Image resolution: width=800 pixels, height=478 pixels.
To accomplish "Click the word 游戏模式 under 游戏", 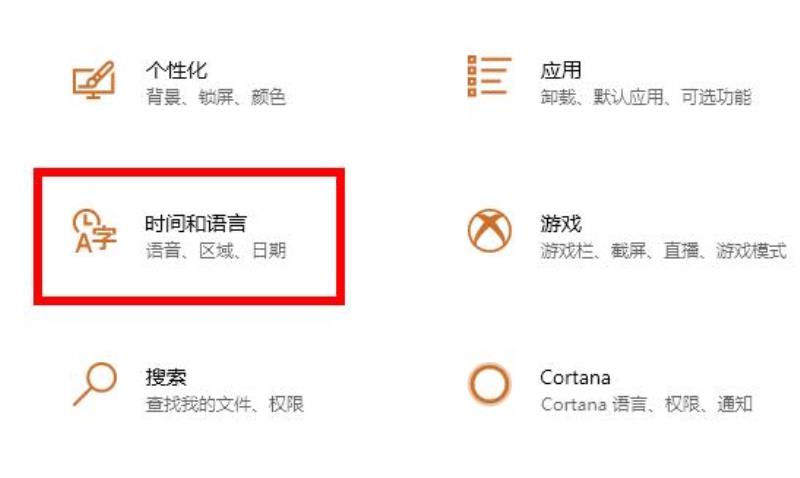I will click(x=752, y=250).
